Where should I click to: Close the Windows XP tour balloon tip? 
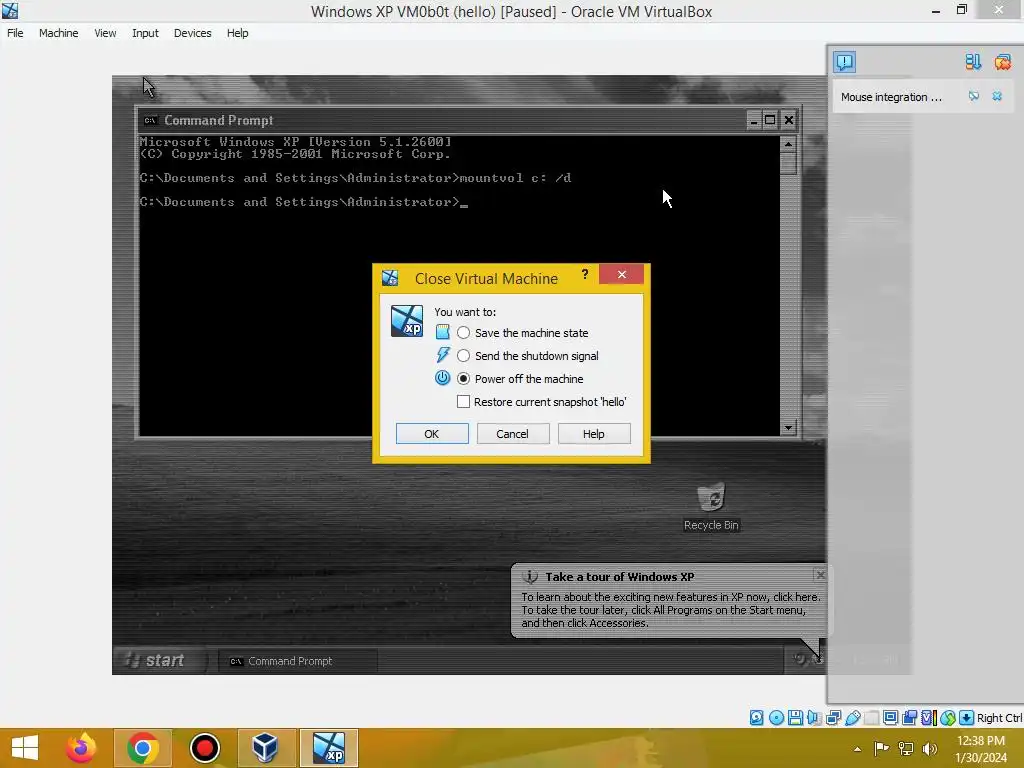[x=820, y=575]
